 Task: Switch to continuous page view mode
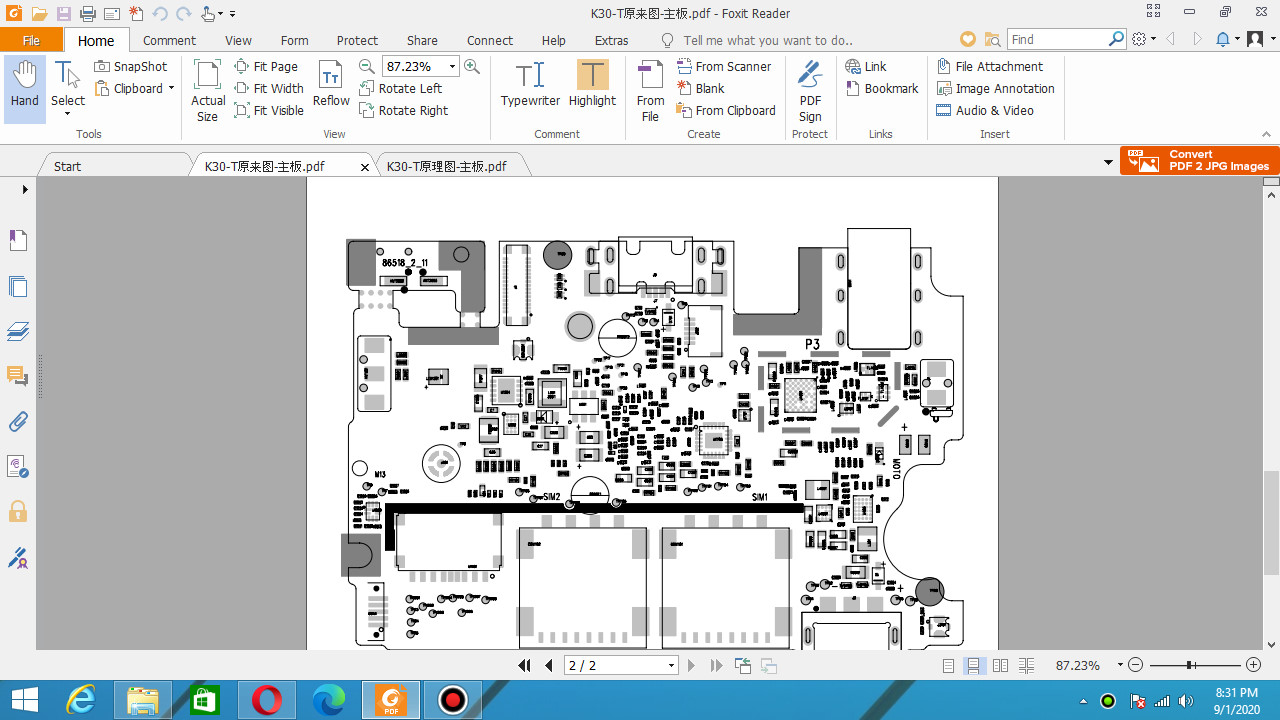click(973, 664)
